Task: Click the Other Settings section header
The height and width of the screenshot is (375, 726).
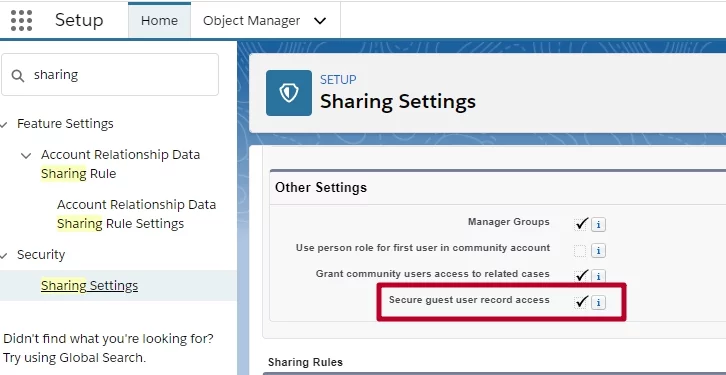Action: (x=321, y=188)
